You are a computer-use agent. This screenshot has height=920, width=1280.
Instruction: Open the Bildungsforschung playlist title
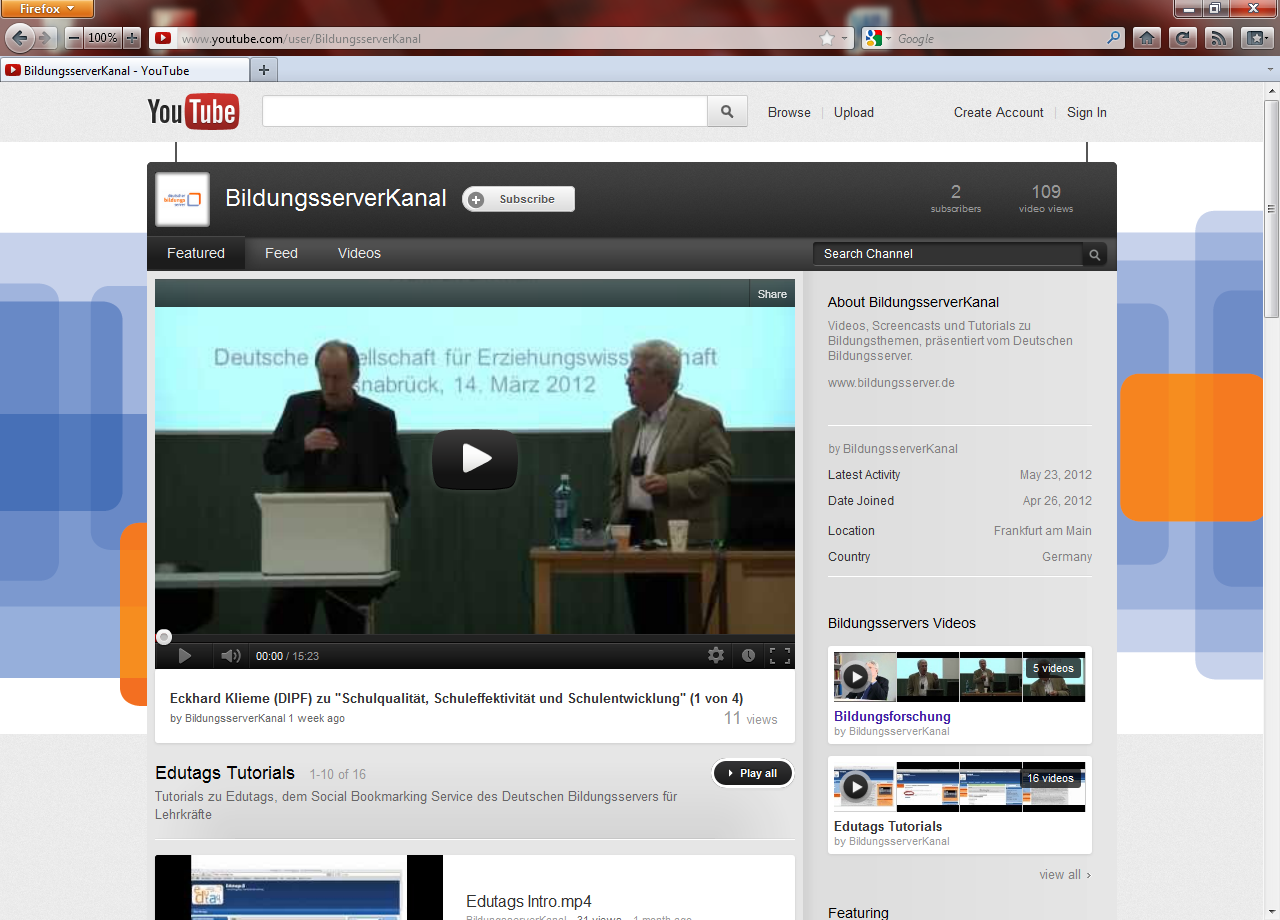(x=892, y=716)
